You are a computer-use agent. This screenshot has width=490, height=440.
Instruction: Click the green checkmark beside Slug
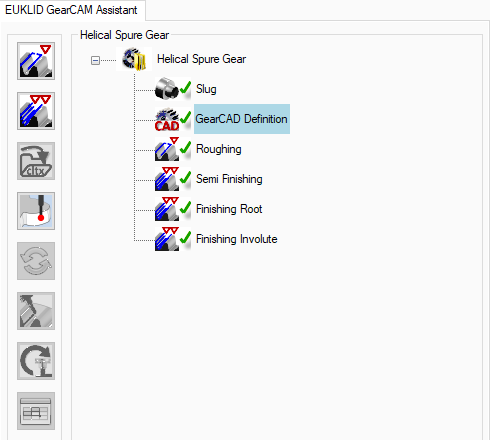(x=185, y=88)
